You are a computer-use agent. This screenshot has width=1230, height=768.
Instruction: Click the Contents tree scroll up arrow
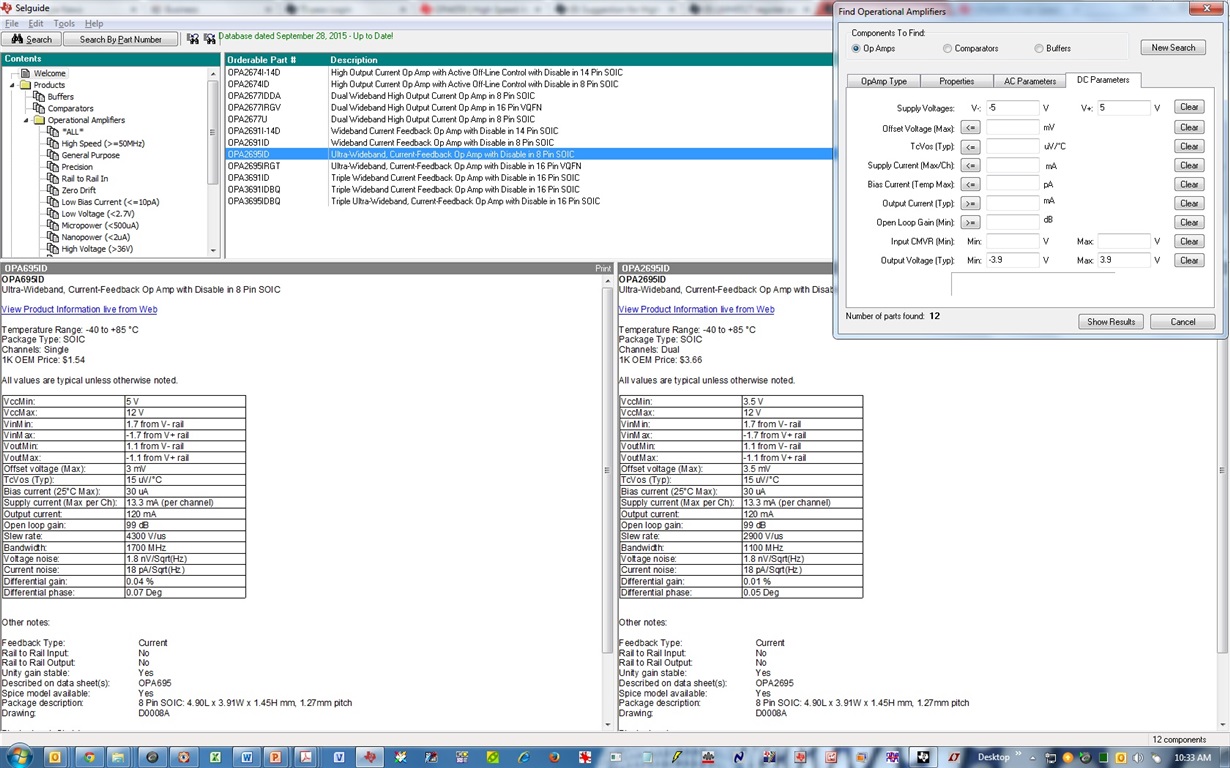coord(212,73)
